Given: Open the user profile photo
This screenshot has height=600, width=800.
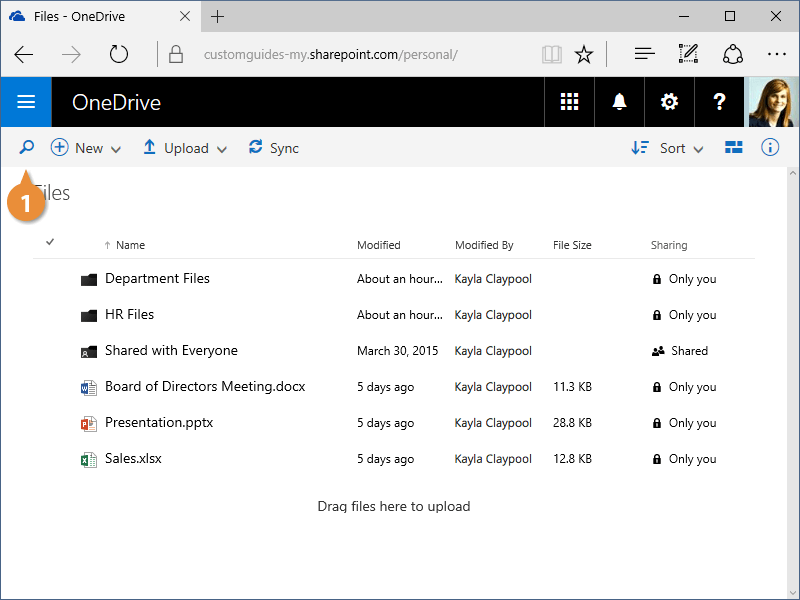Looking at the screenshot, I should click(x=774, y=102).
